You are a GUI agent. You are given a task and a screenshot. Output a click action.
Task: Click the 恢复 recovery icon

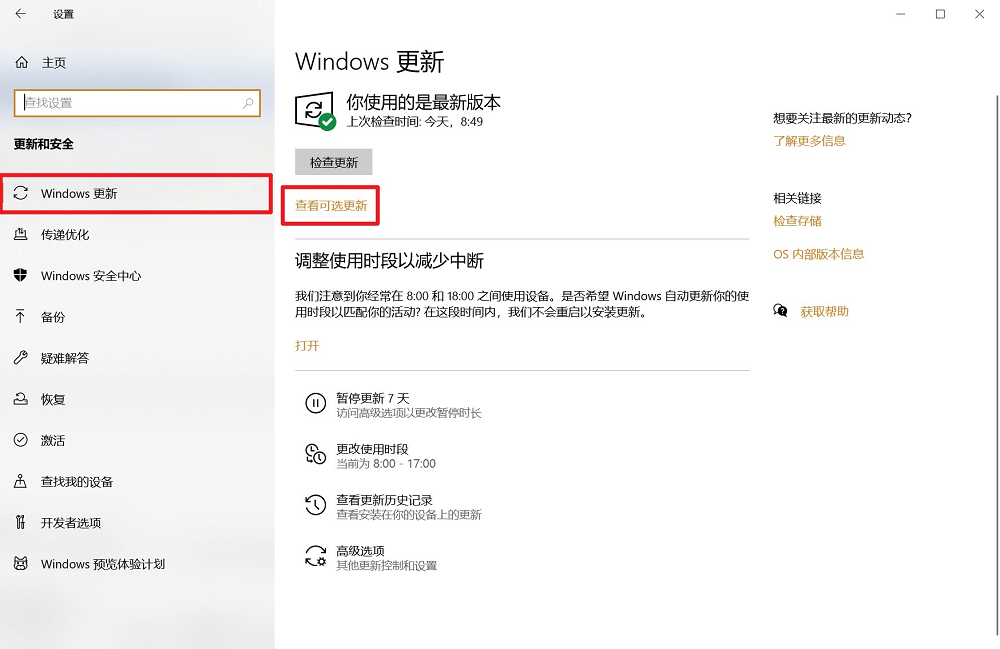[22, 399]
